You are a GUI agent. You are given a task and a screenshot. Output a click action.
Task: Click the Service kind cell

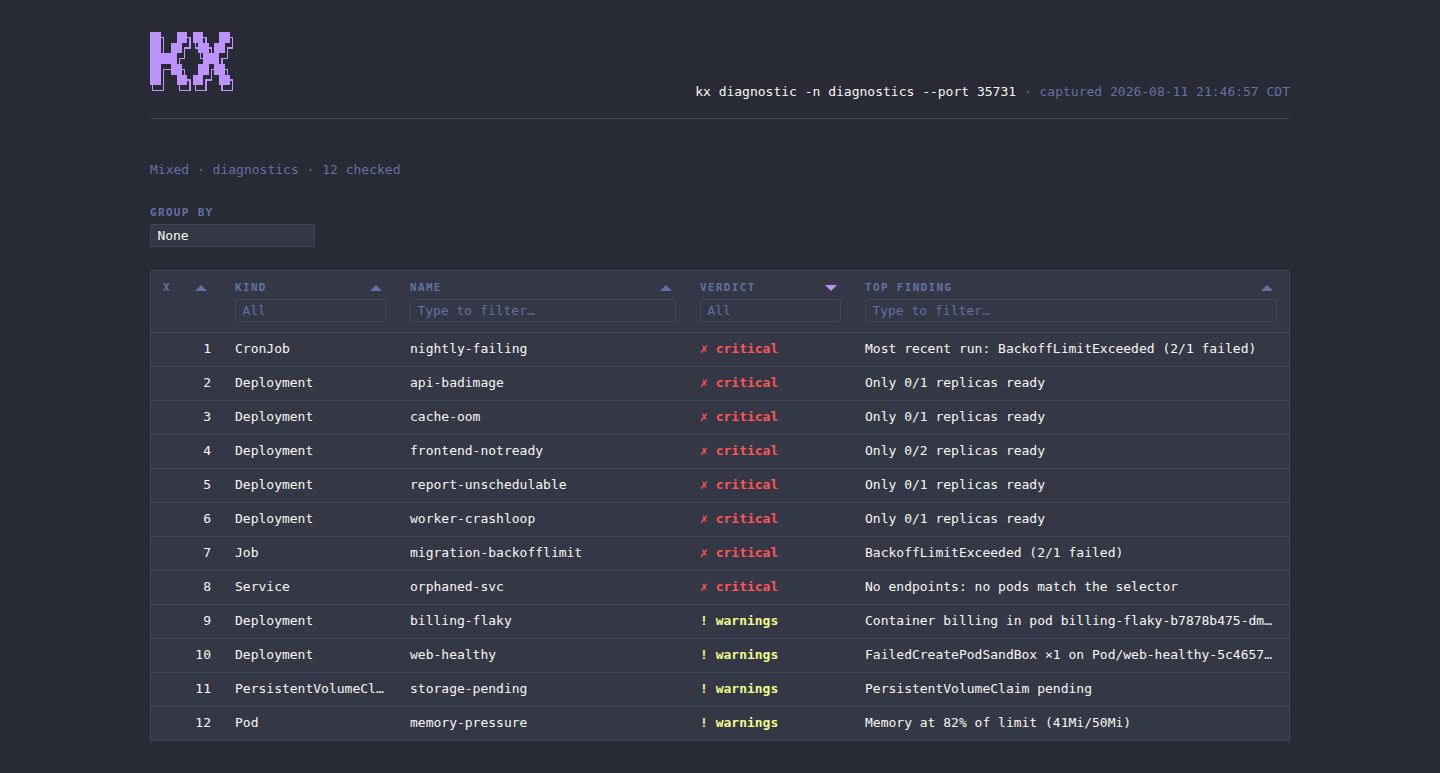point(262,587)
